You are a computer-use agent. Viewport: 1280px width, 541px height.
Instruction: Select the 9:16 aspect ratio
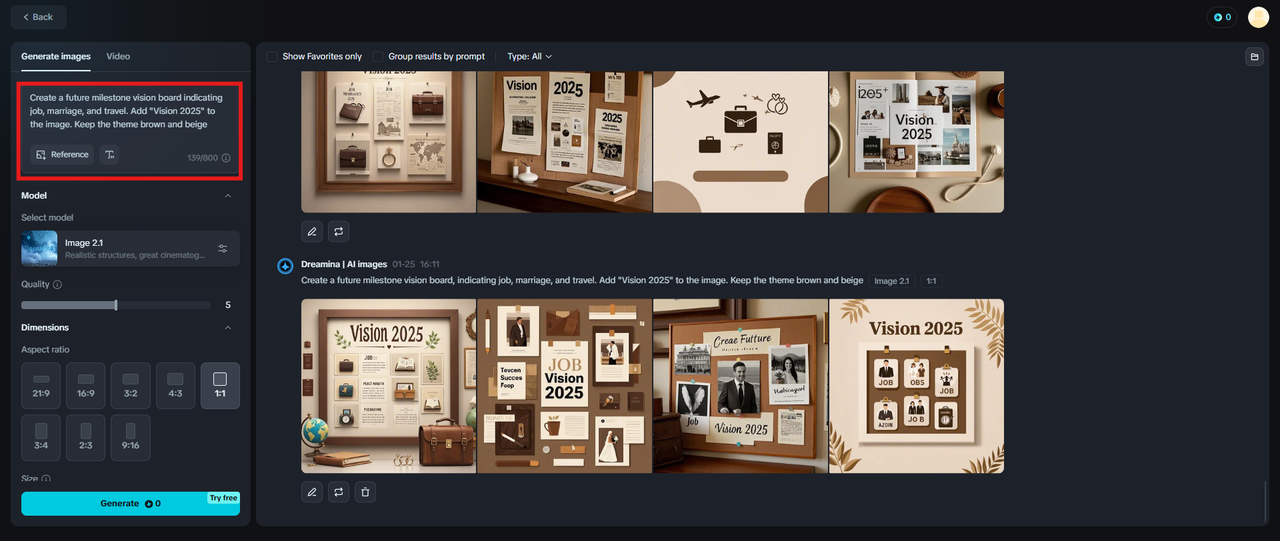130,438
